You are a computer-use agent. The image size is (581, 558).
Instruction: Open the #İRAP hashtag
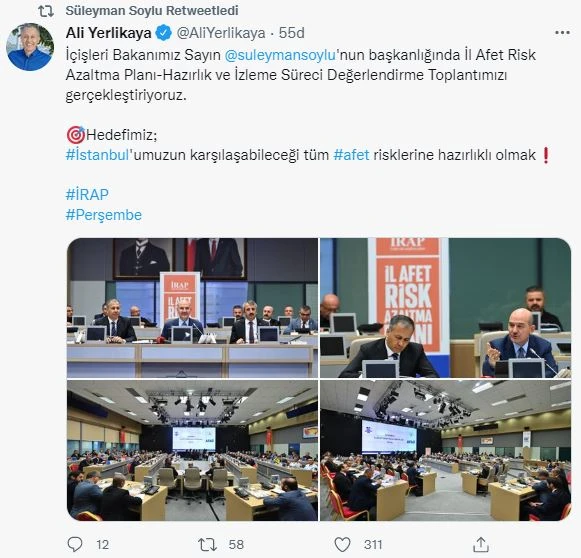click(87, 195)
